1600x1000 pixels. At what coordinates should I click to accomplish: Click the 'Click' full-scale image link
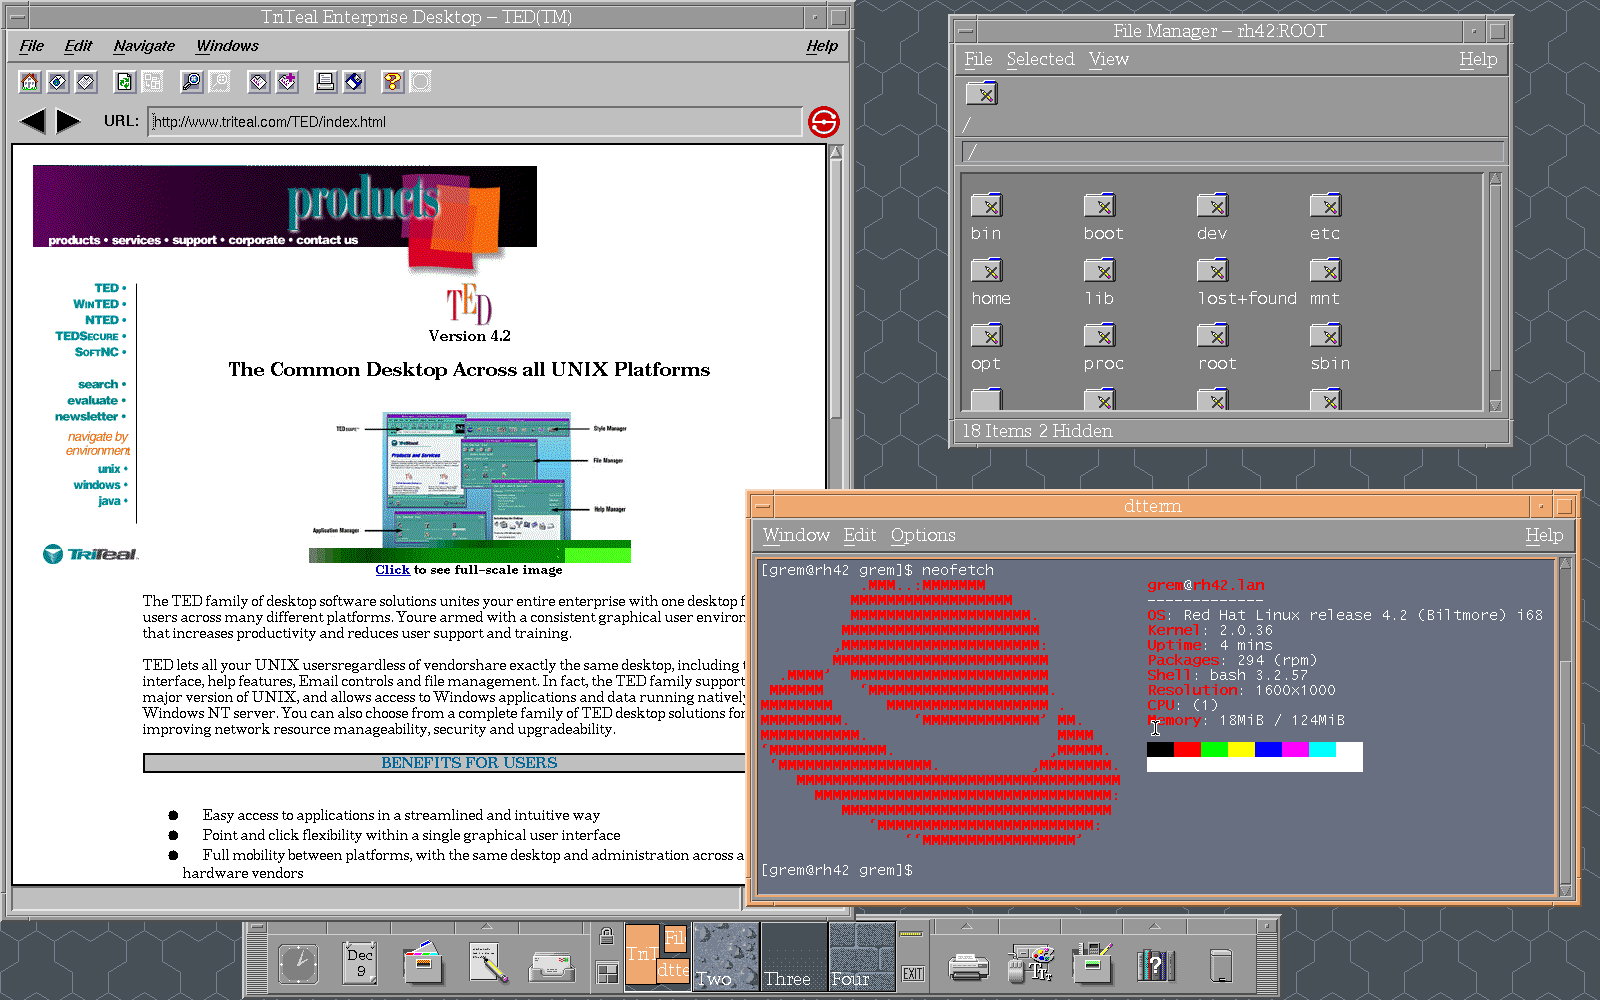(x=392, y=570)
